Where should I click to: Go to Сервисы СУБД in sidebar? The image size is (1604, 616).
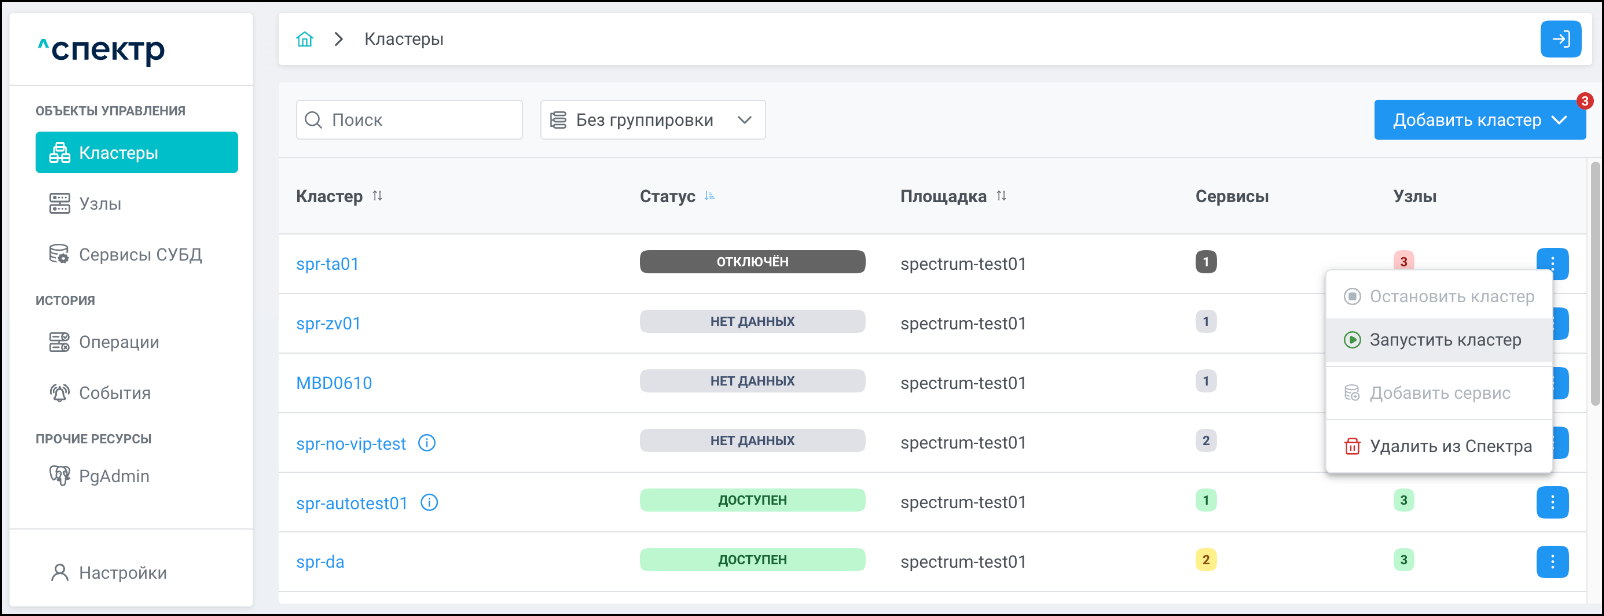(140, 255)
